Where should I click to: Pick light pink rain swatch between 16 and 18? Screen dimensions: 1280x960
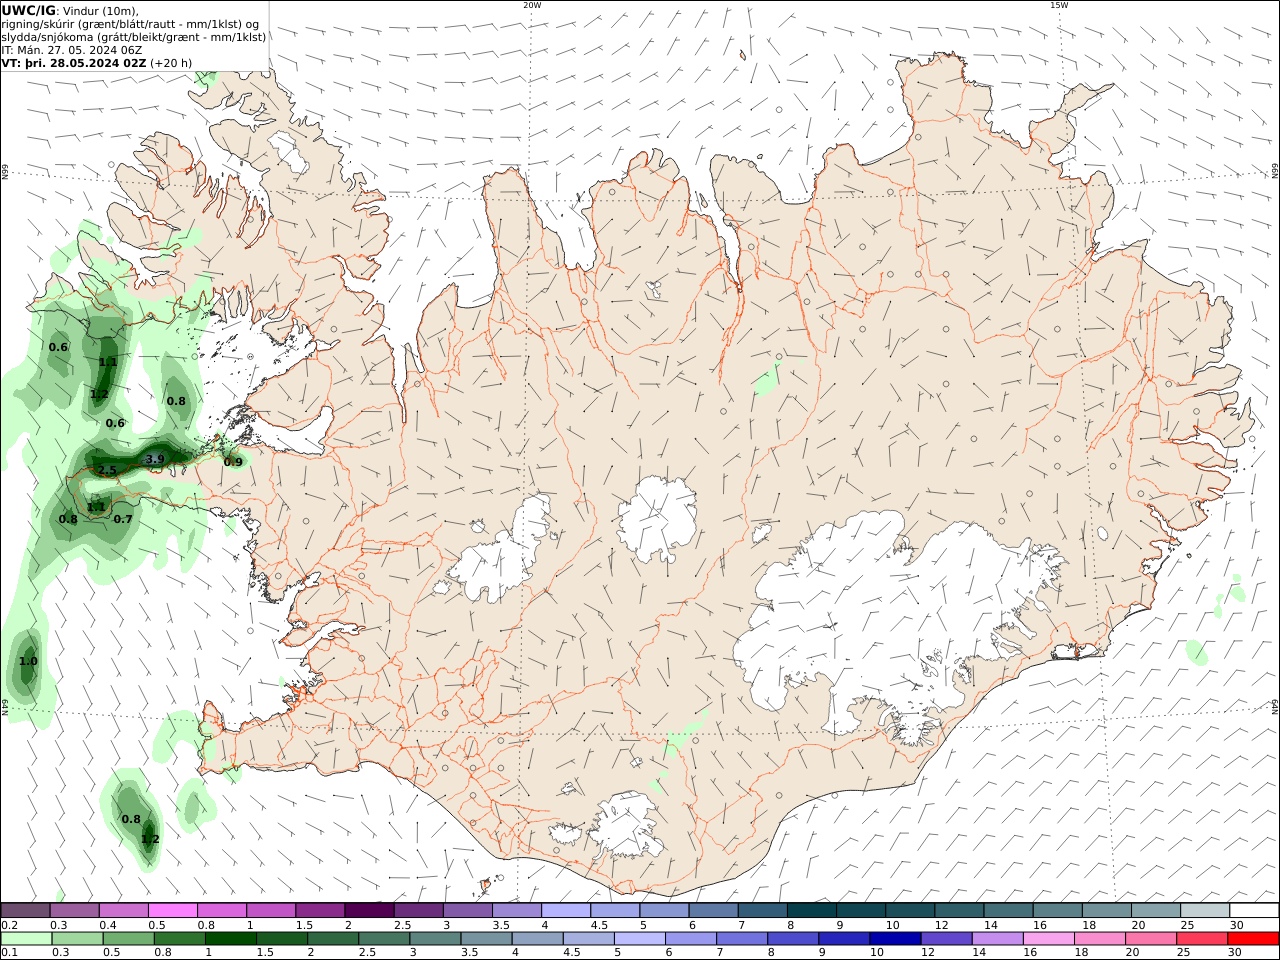pos(1047,938)
